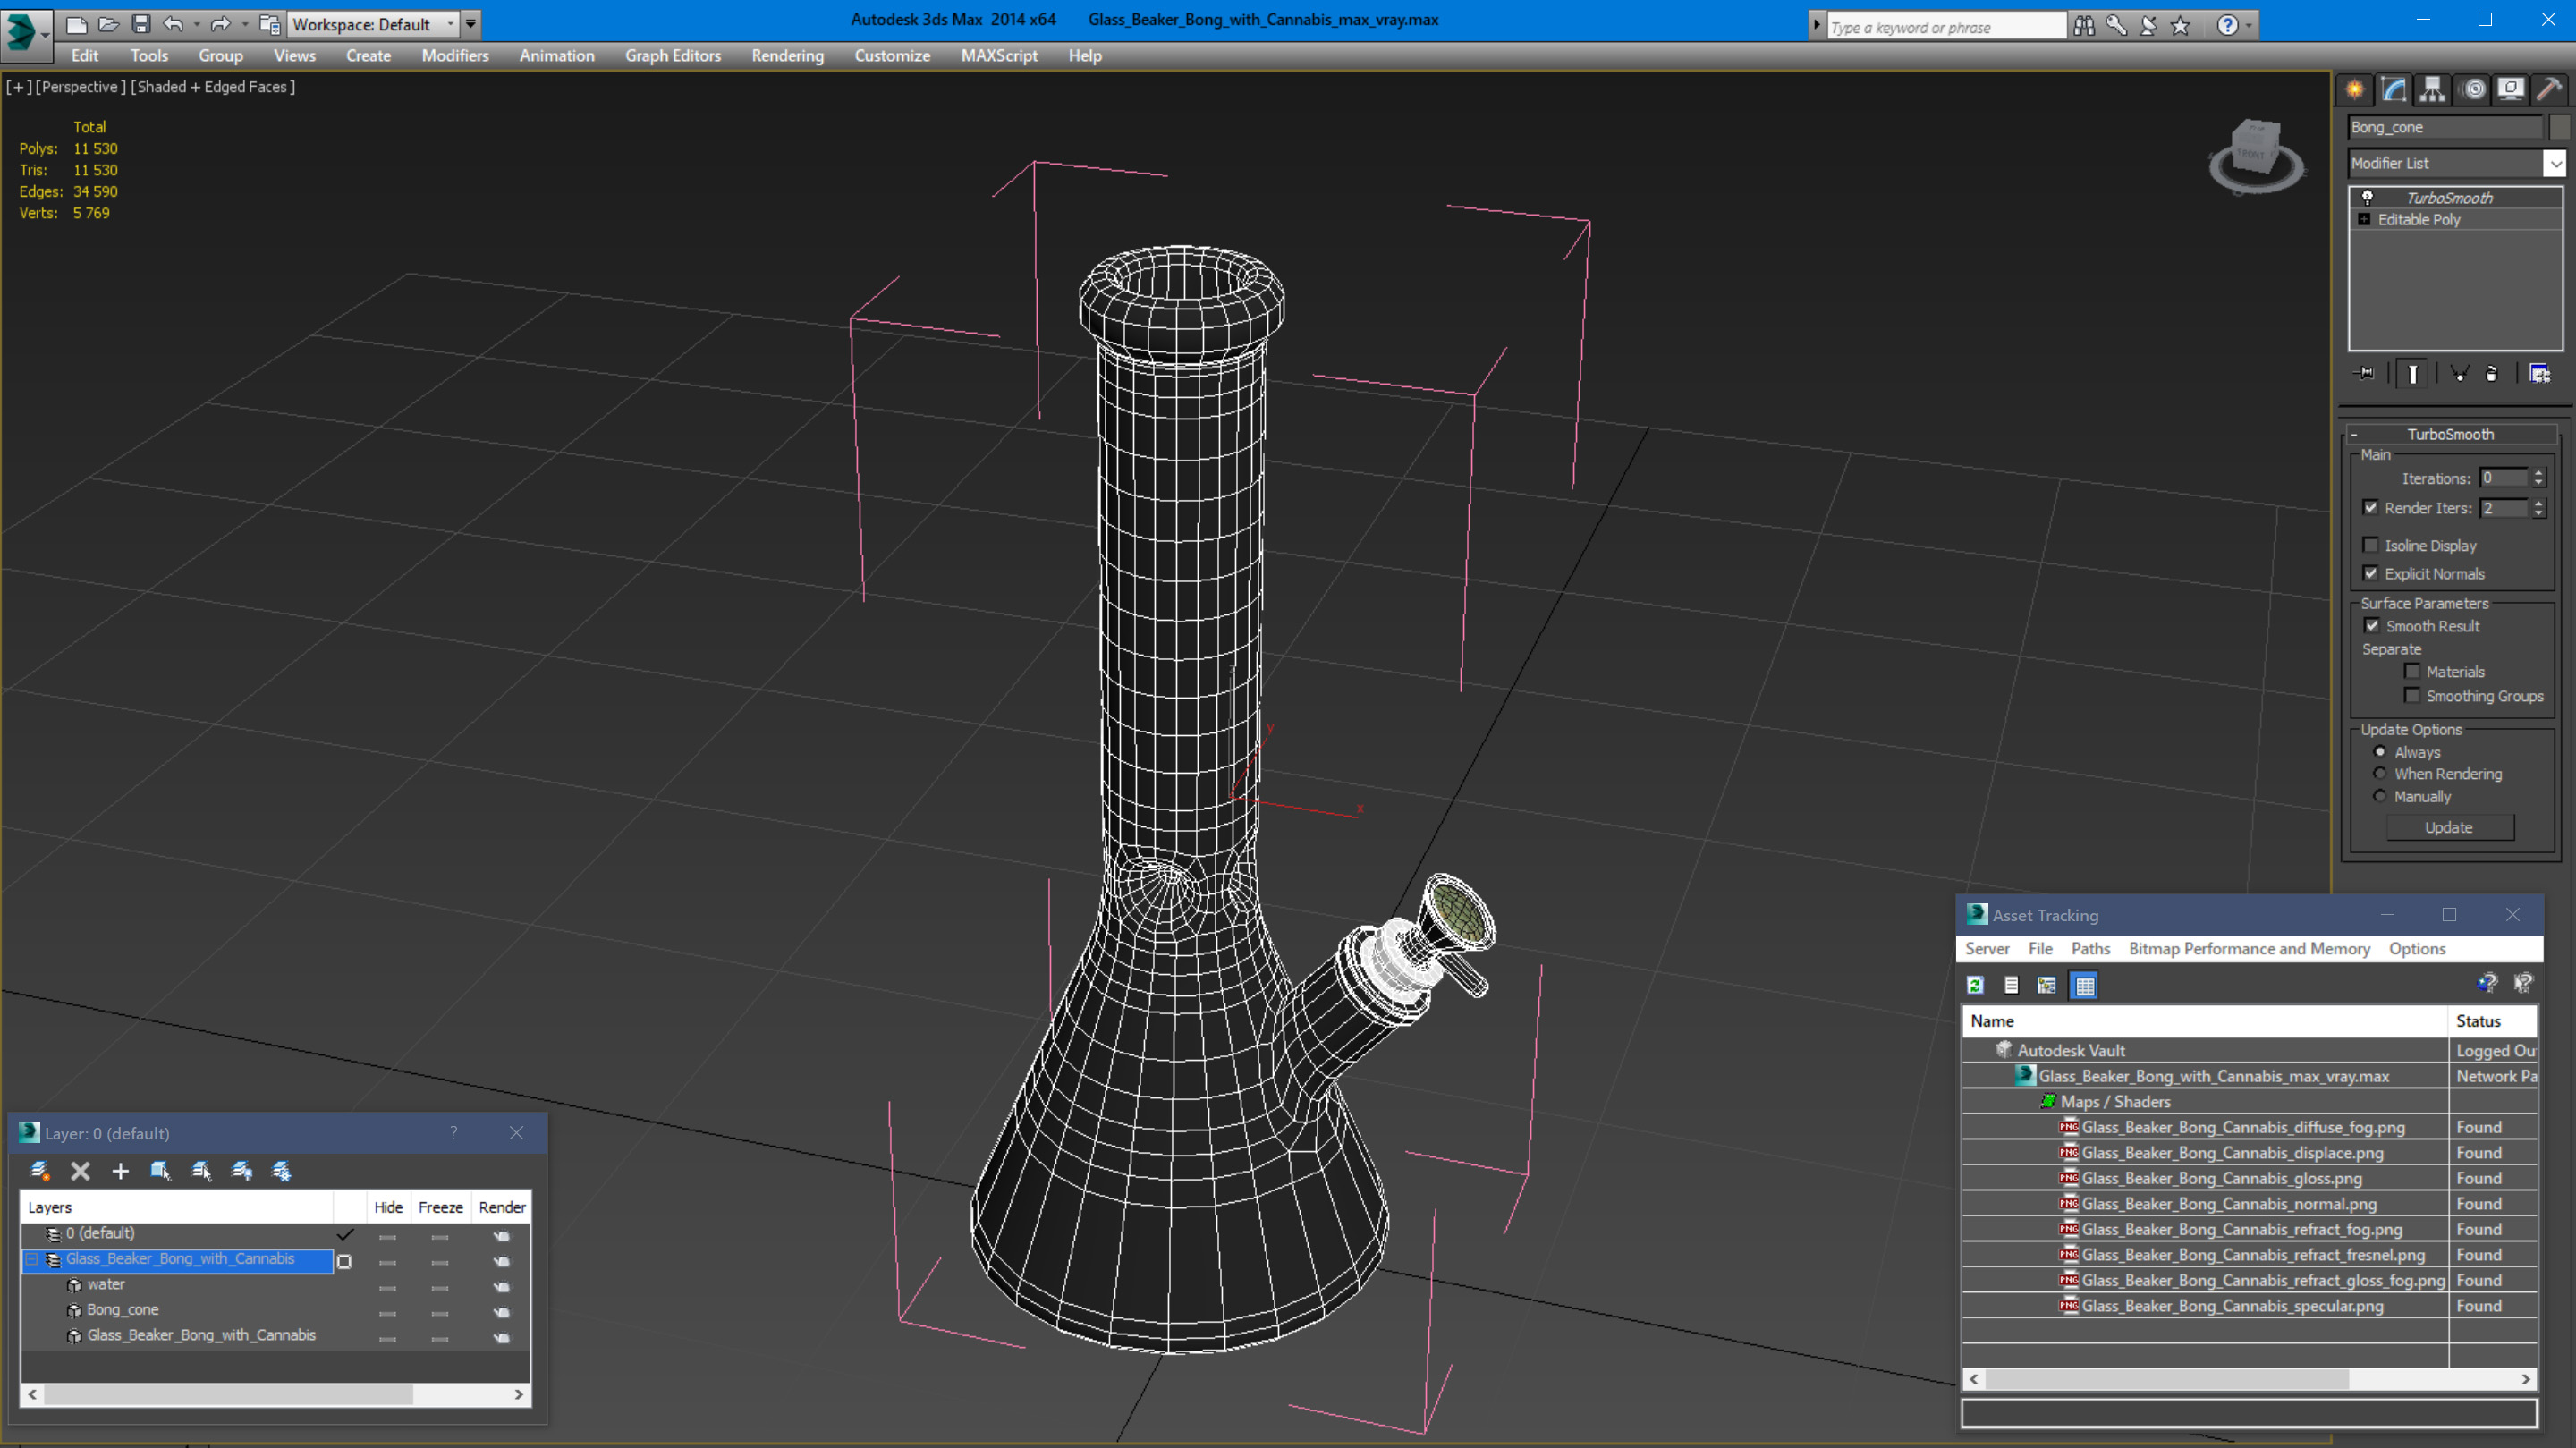Viewport: 2576px width, 1448px height.
Task: Click Refresh icon in Asset Tracking
Action: click(x=1975, y=986)
